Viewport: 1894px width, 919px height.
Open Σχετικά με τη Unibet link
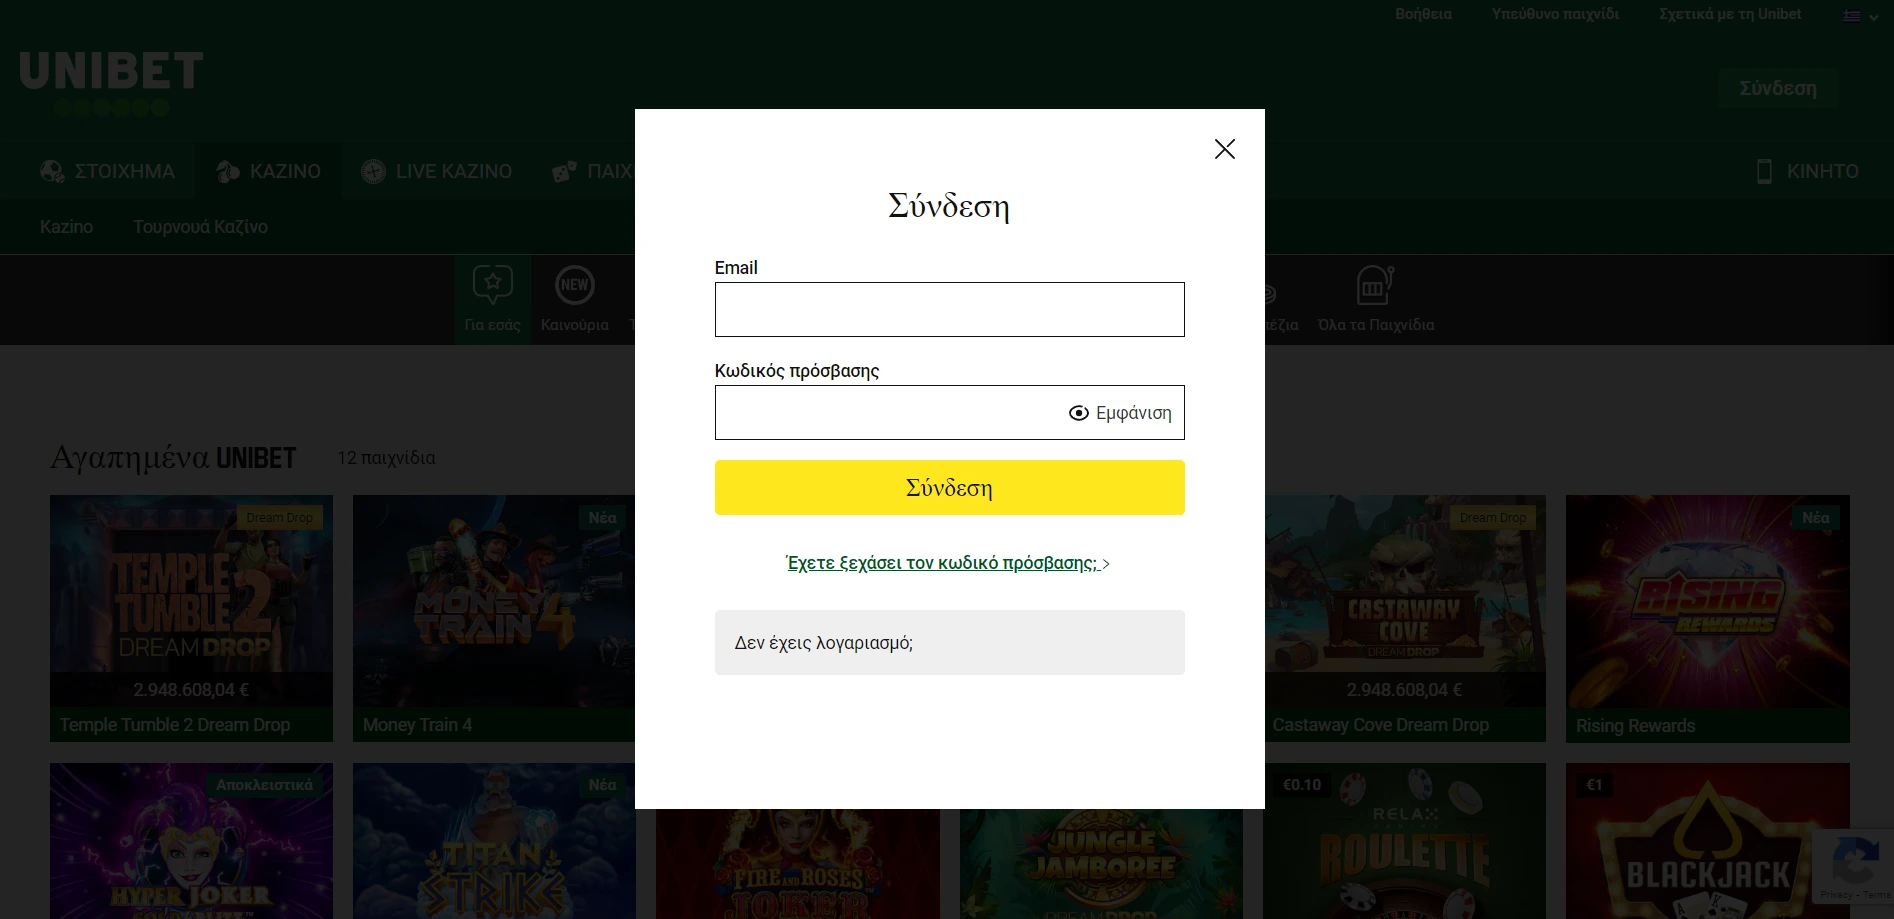click(x=1730, y=14)
